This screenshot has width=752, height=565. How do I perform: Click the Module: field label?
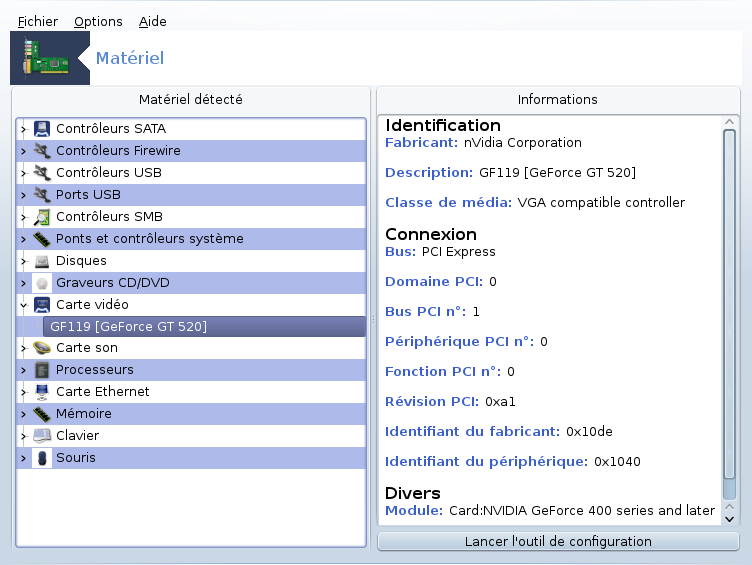click(414, 510)
